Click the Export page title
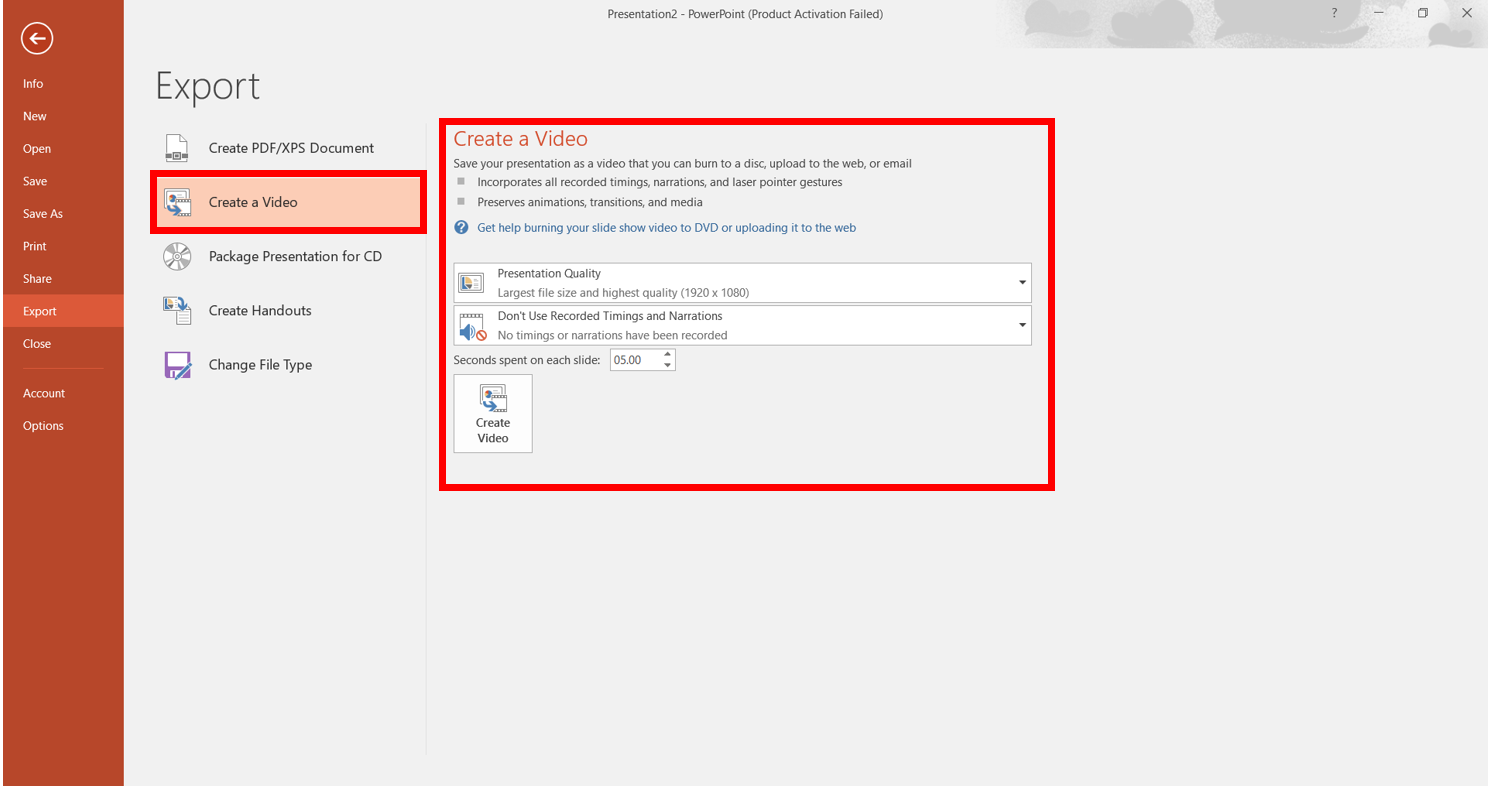1490x786 pixels. coord(208,88)
